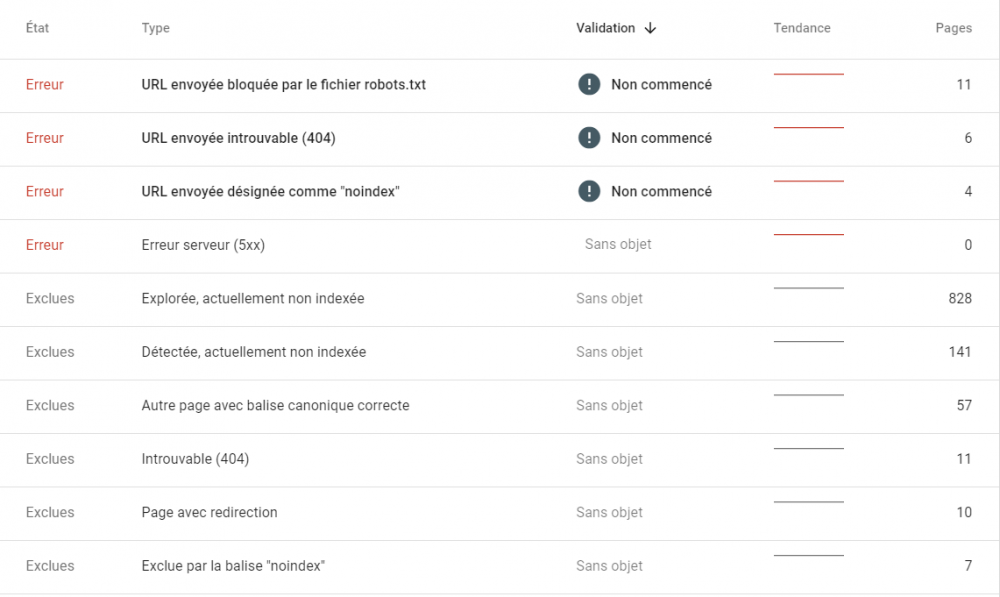Click warning icon beside 404 error validation

coord(589,138)
